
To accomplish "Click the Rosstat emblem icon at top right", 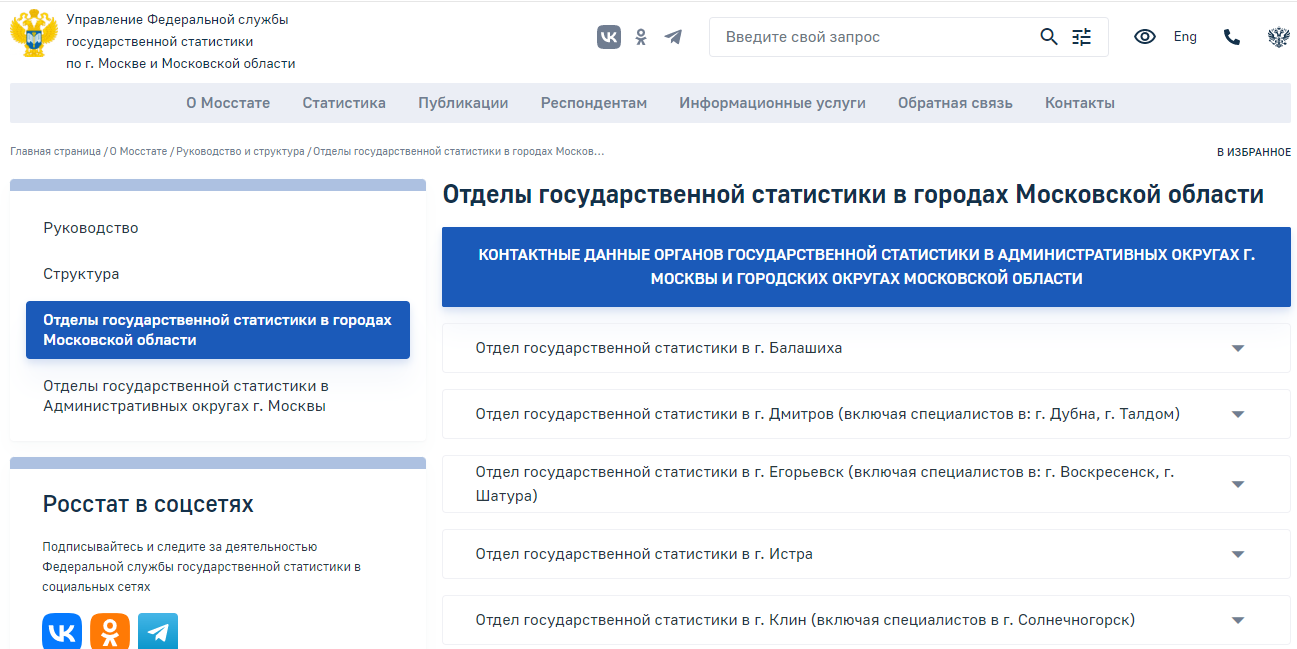I will pyautogui.click(x=1278, y=37).
